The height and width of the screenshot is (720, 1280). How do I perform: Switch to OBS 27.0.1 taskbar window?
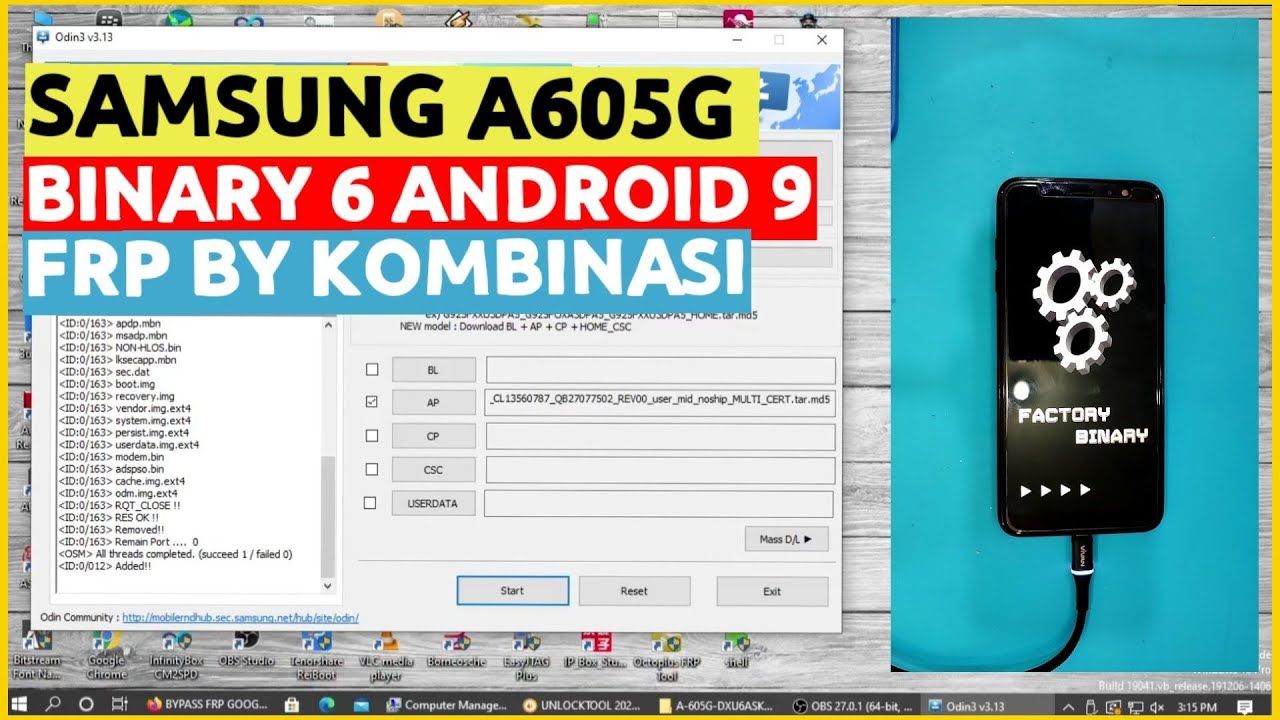[850, 705]
